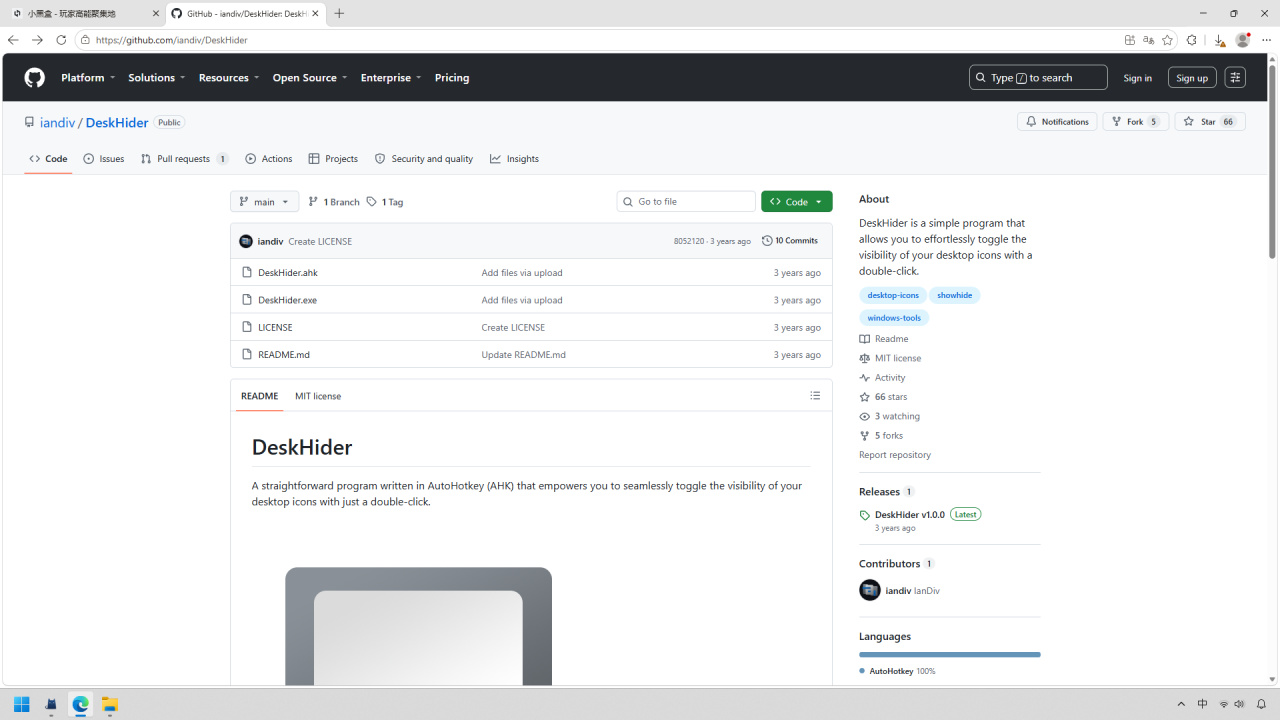Open the main branch selector dropdown

(x=264, y=202)
